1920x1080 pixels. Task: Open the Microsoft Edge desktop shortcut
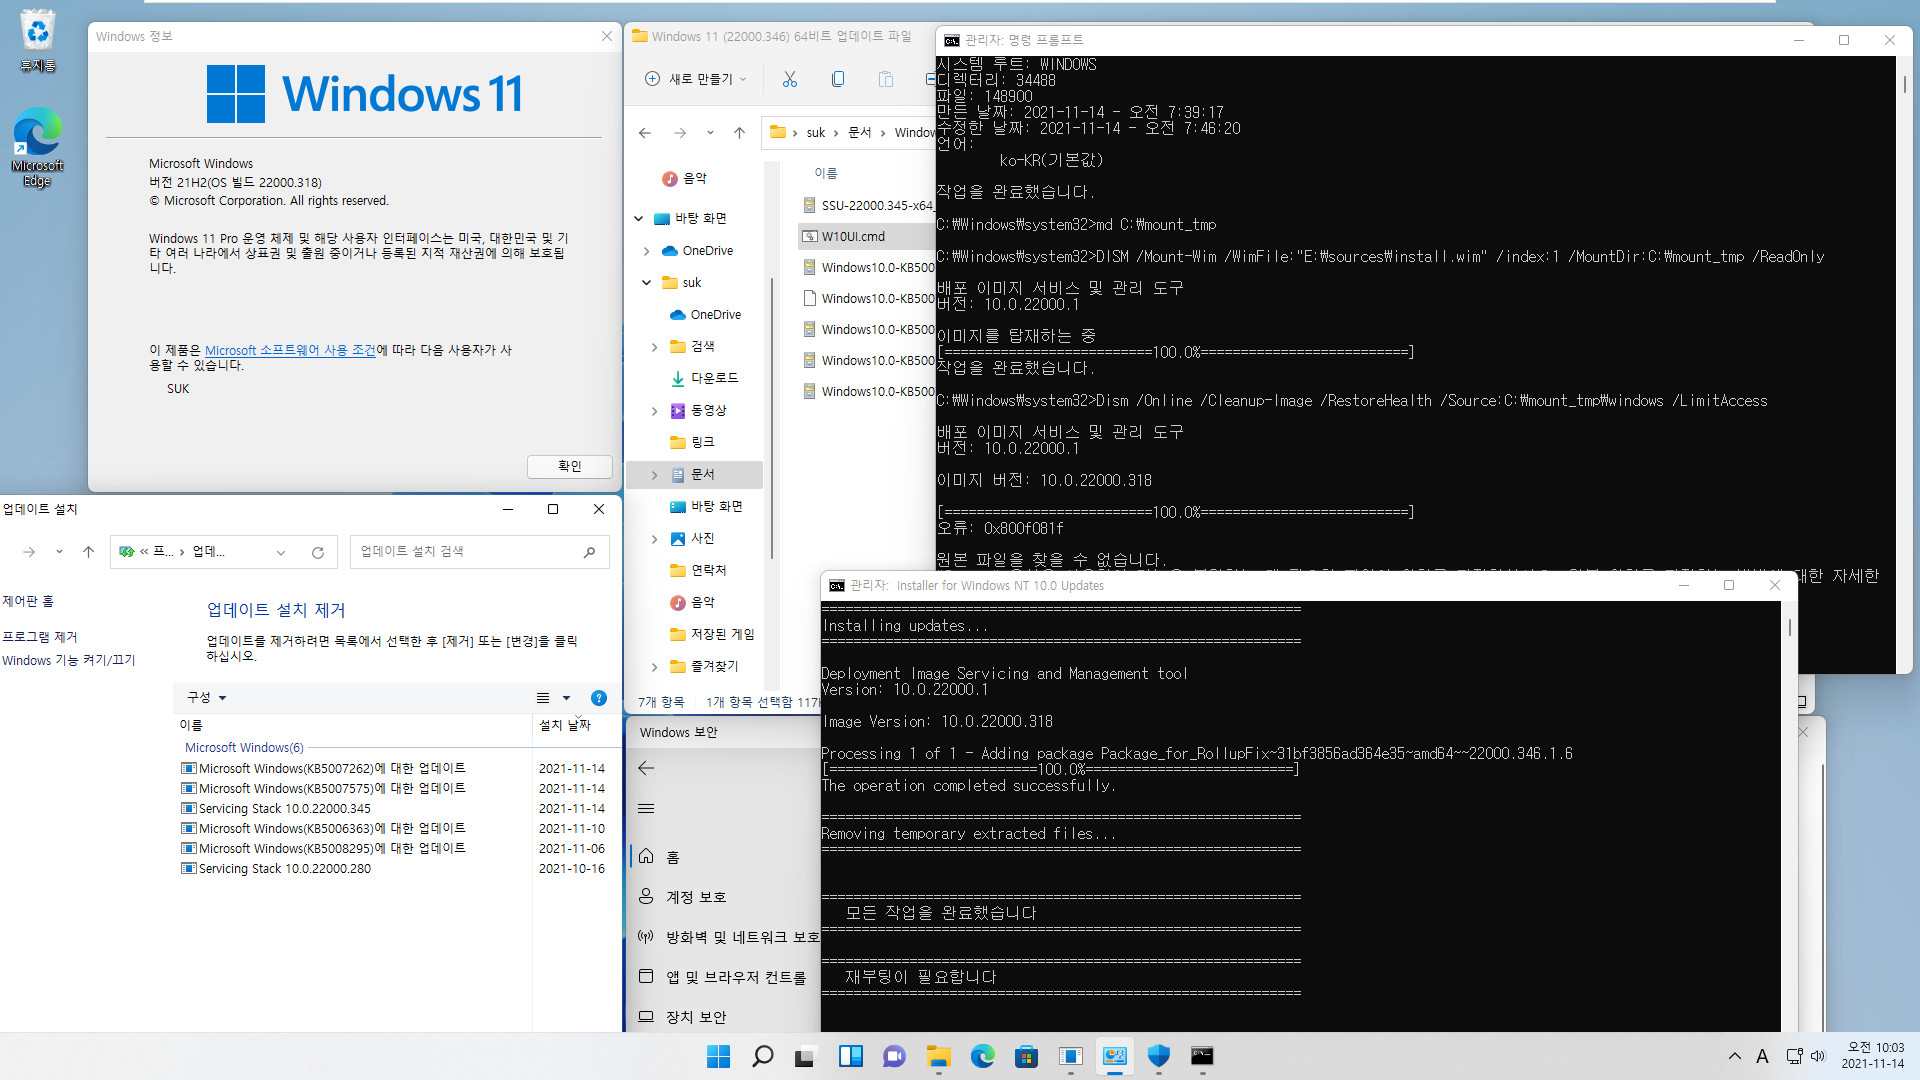pos(37,147)
